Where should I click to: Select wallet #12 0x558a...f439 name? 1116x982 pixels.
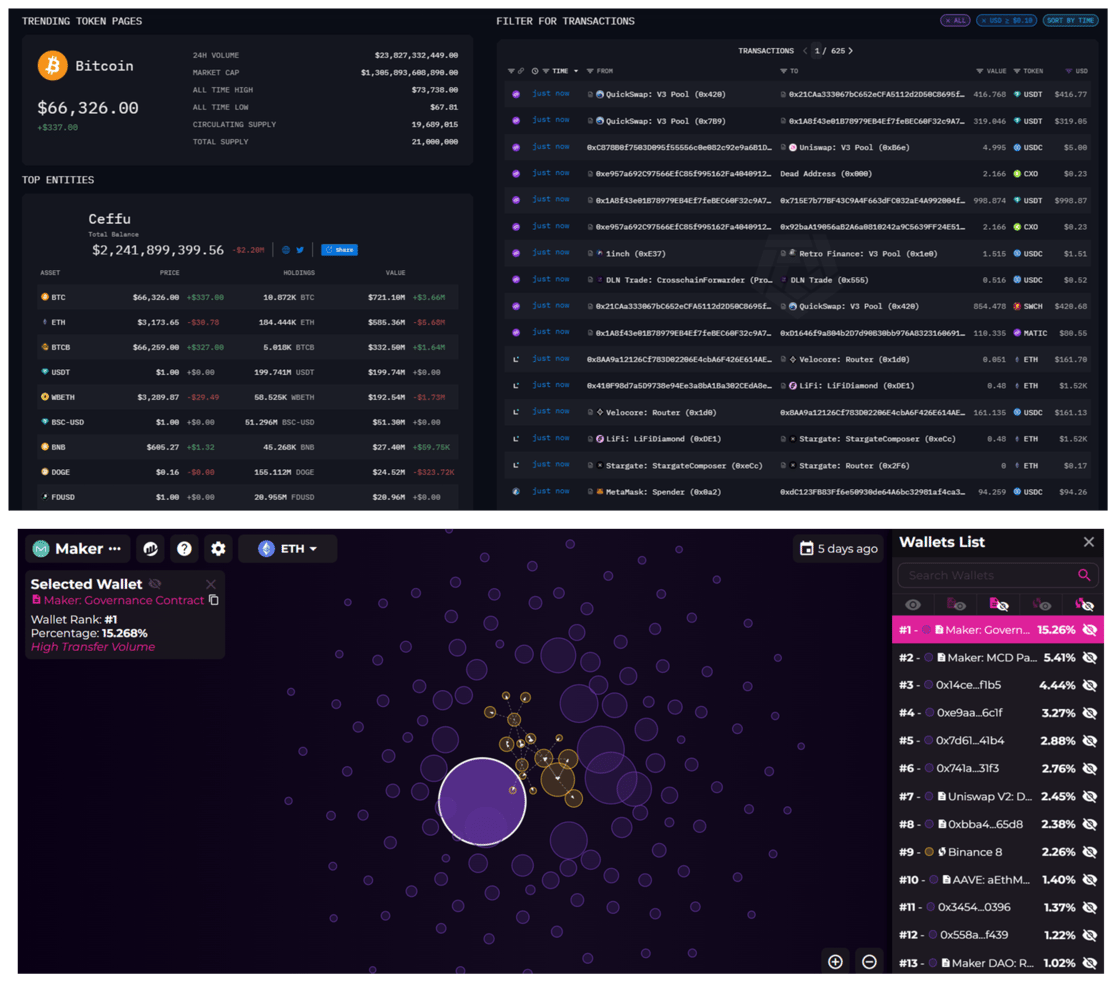tap(974, 935)
